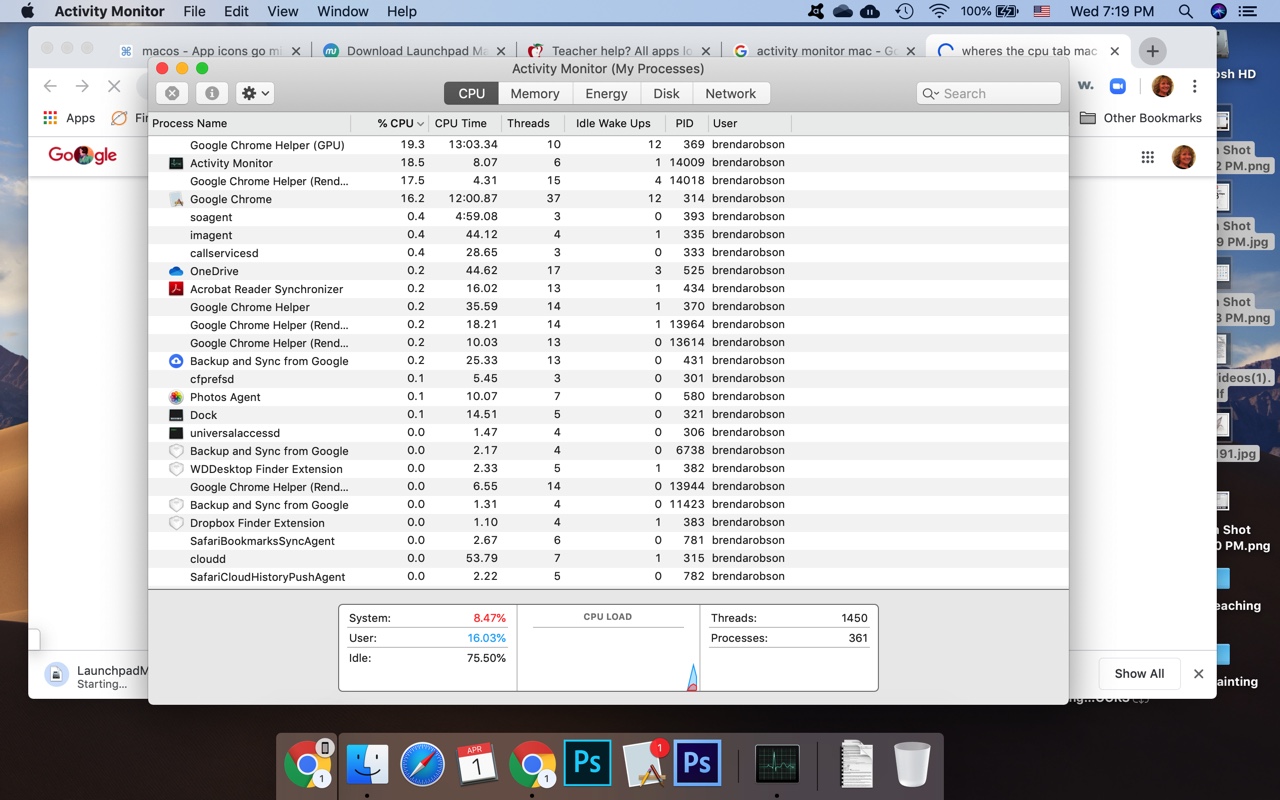Open Finder from the Dock

pos(367,765)
